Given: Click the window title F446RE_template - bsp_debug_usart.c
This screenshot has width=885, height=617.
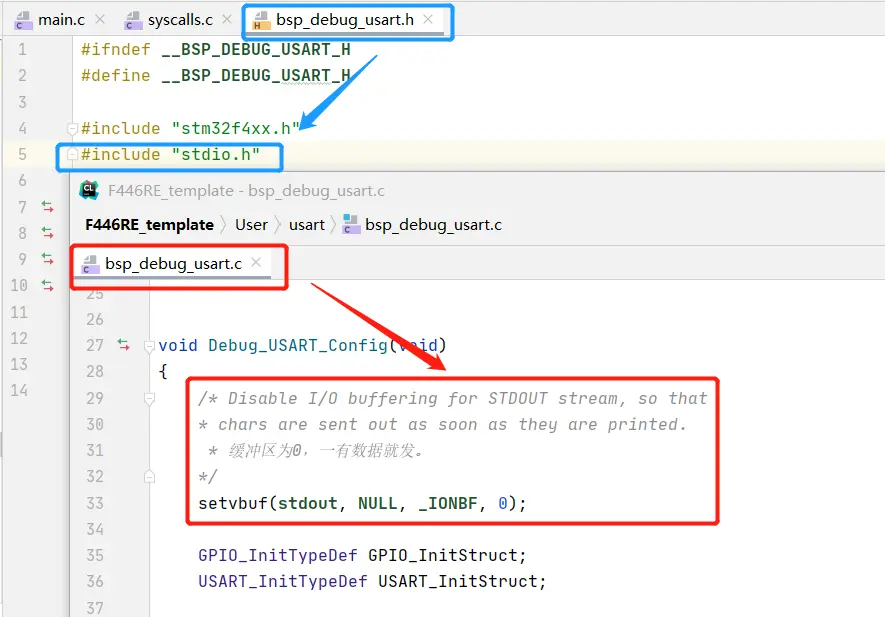Looking at the screenshot, I should tap(246, 191).
